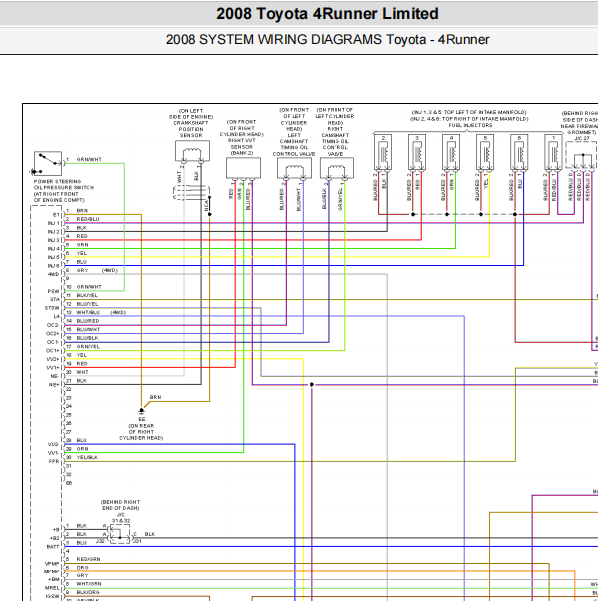Screen dimensions: 598x601
Task: Click the 'RED/GRN' wire label at pin 5
Action: point(88,559)
